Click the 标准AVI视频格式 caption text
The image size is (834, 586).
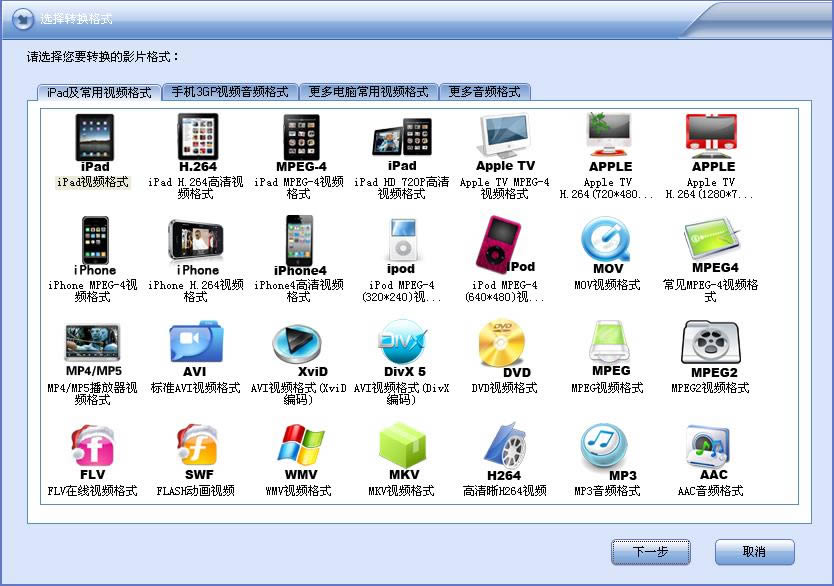pyautogui.click(x=196, y=388)
